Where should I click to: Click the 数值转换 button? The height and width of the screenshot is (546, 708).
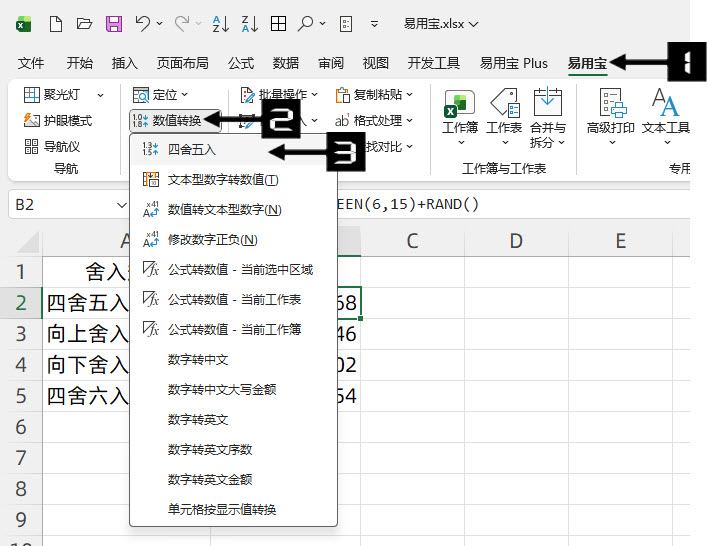coord(171,120)
